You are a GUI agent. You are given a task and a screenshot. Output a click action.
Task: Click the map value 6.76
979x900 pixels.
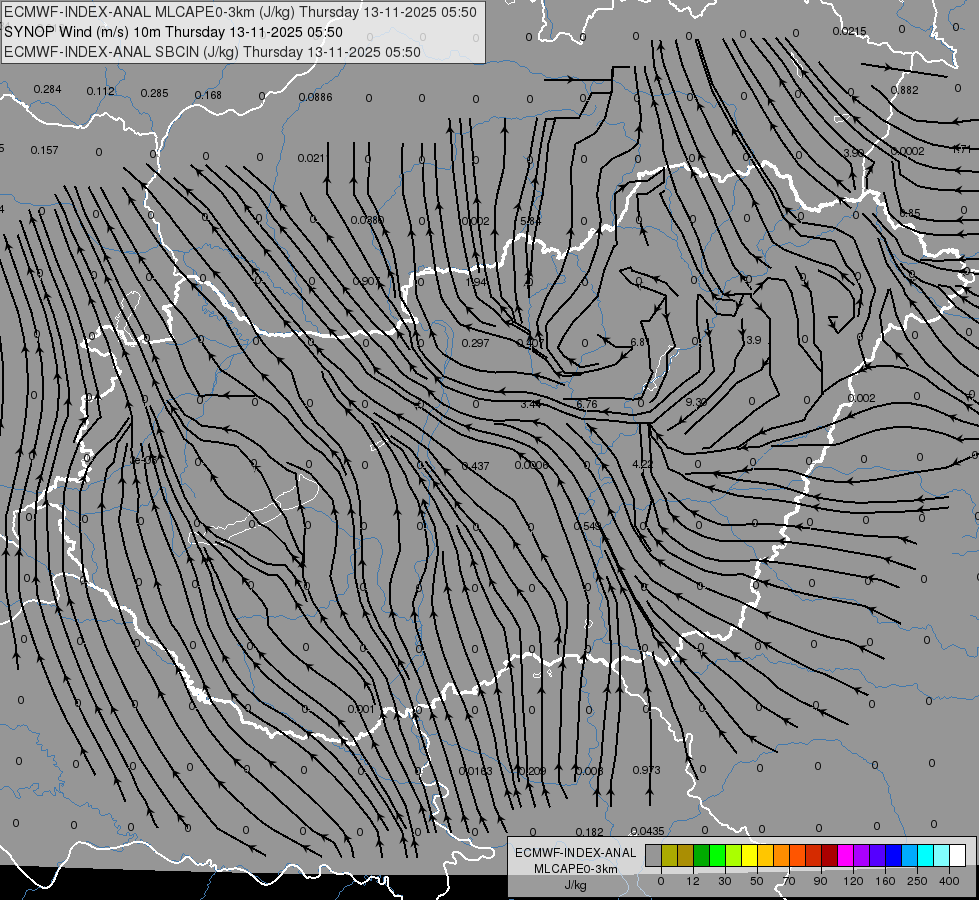(587, 404)
